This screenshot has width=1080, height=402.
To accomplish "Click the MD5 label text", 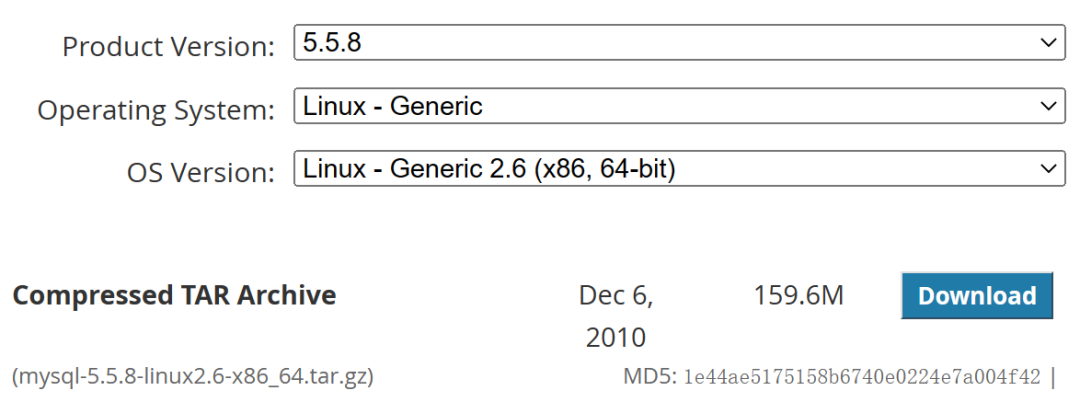I will tap(650, 377).
